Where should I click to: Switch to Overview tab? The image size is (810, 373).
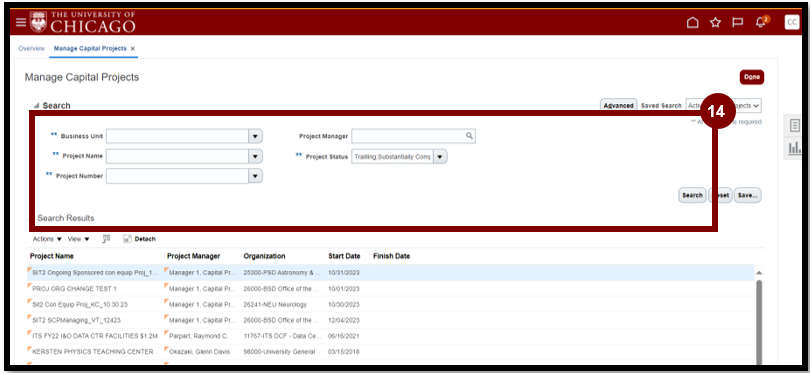click(32, 49)
